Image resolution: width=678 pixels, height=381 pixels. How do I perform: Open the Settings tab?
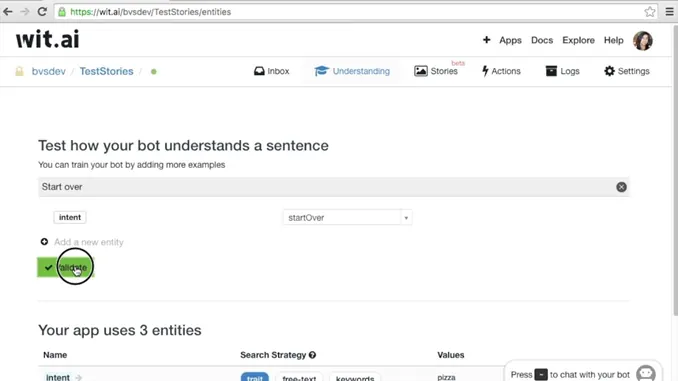pos(627,71)
